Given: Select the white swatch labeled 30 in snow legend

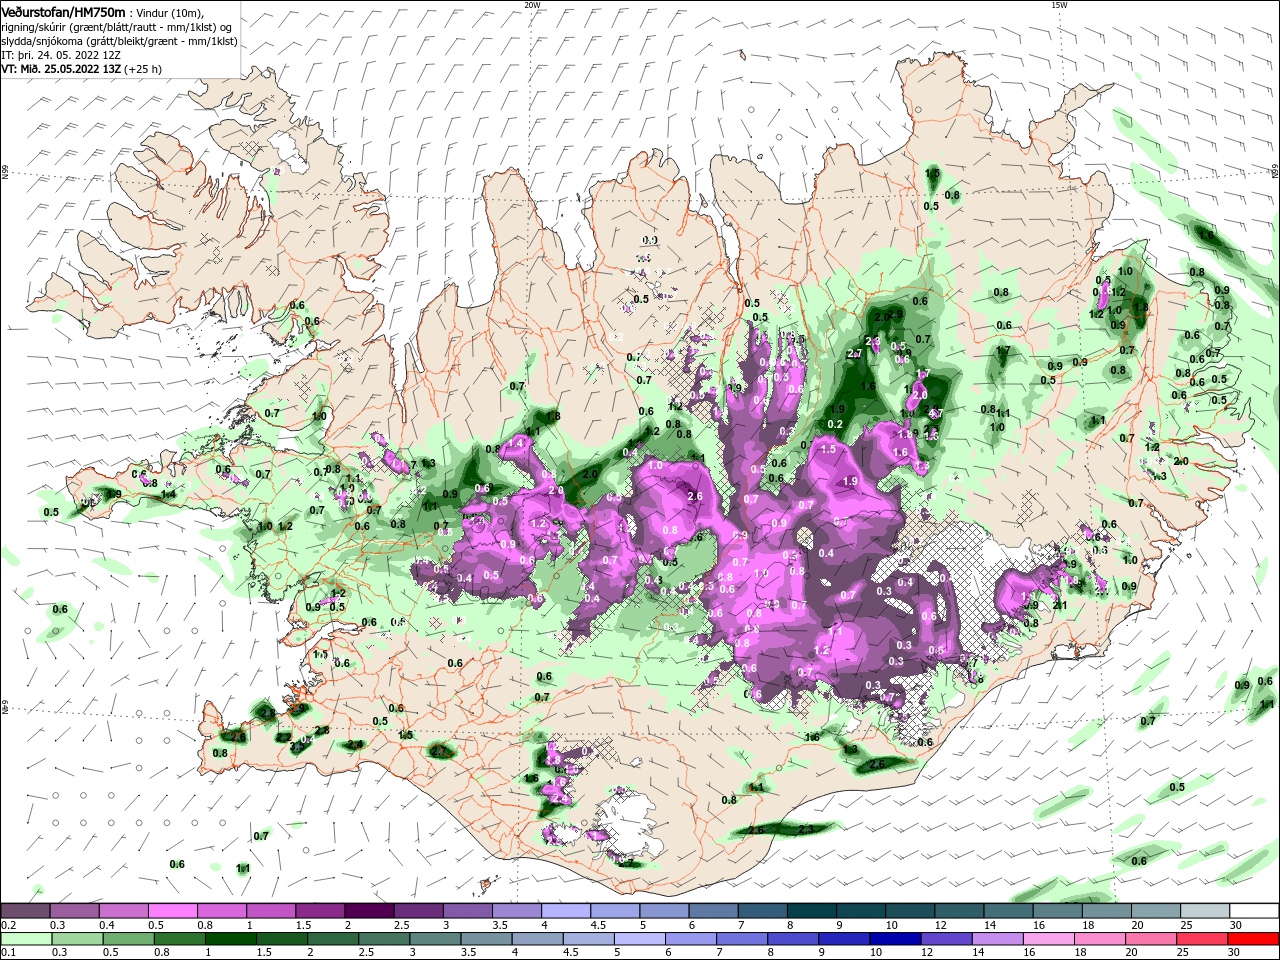Looking at the screenshot, I should (1255, 911).
